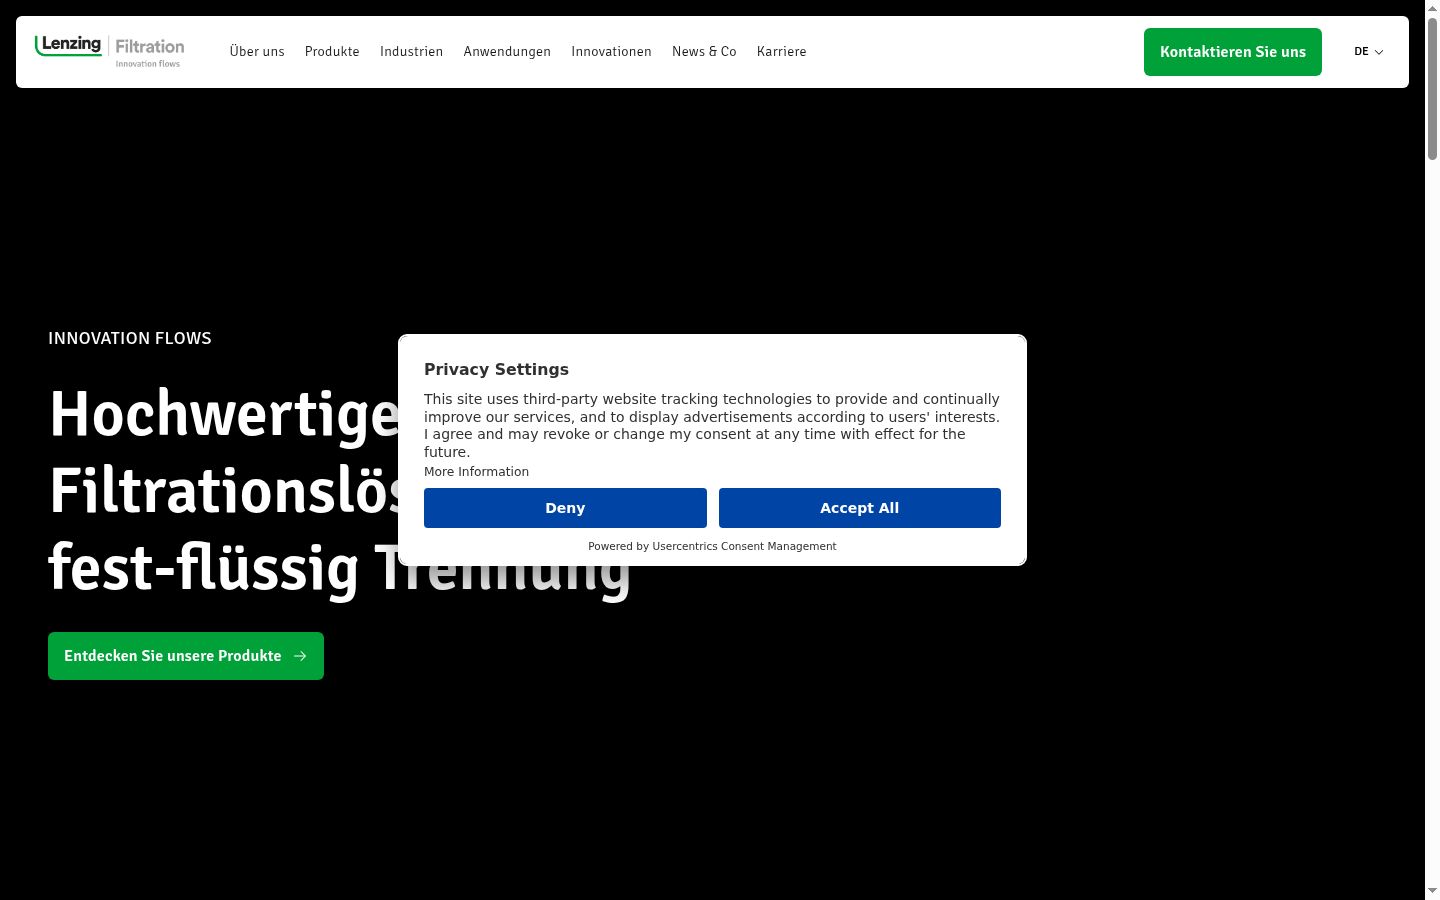The height and width of the screenshot is (900, 1440).
Task: Accept All privacy tracking
Action: pyautogui.click(x=860, y=508)
